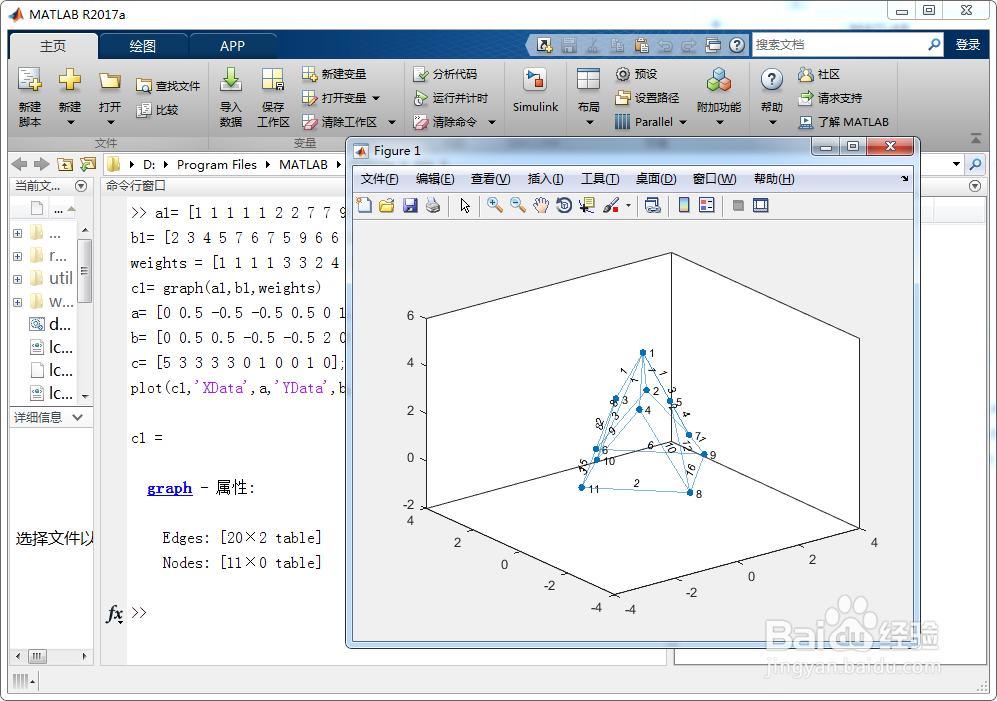Click New Figure icon in Figure 1 toolbar
Screen dimensions: 997x701
[364, 205]
